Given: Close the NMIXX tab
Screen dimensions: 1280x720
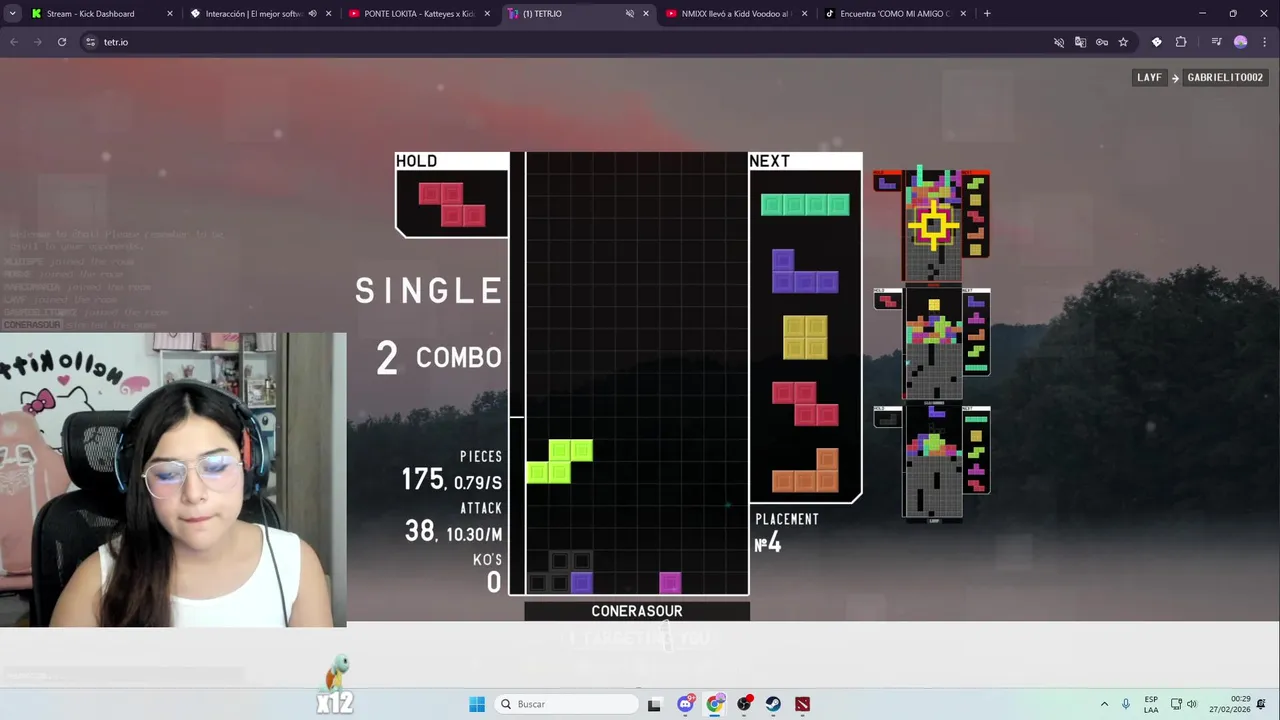Looking at the screenshot, I should tap(804, 14).
